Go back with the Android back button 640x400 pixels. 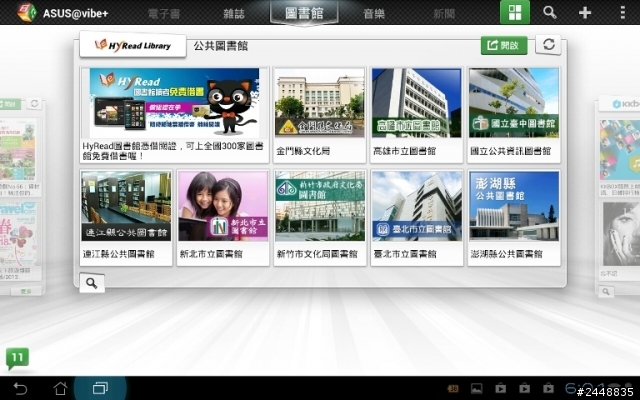point(20,388)
